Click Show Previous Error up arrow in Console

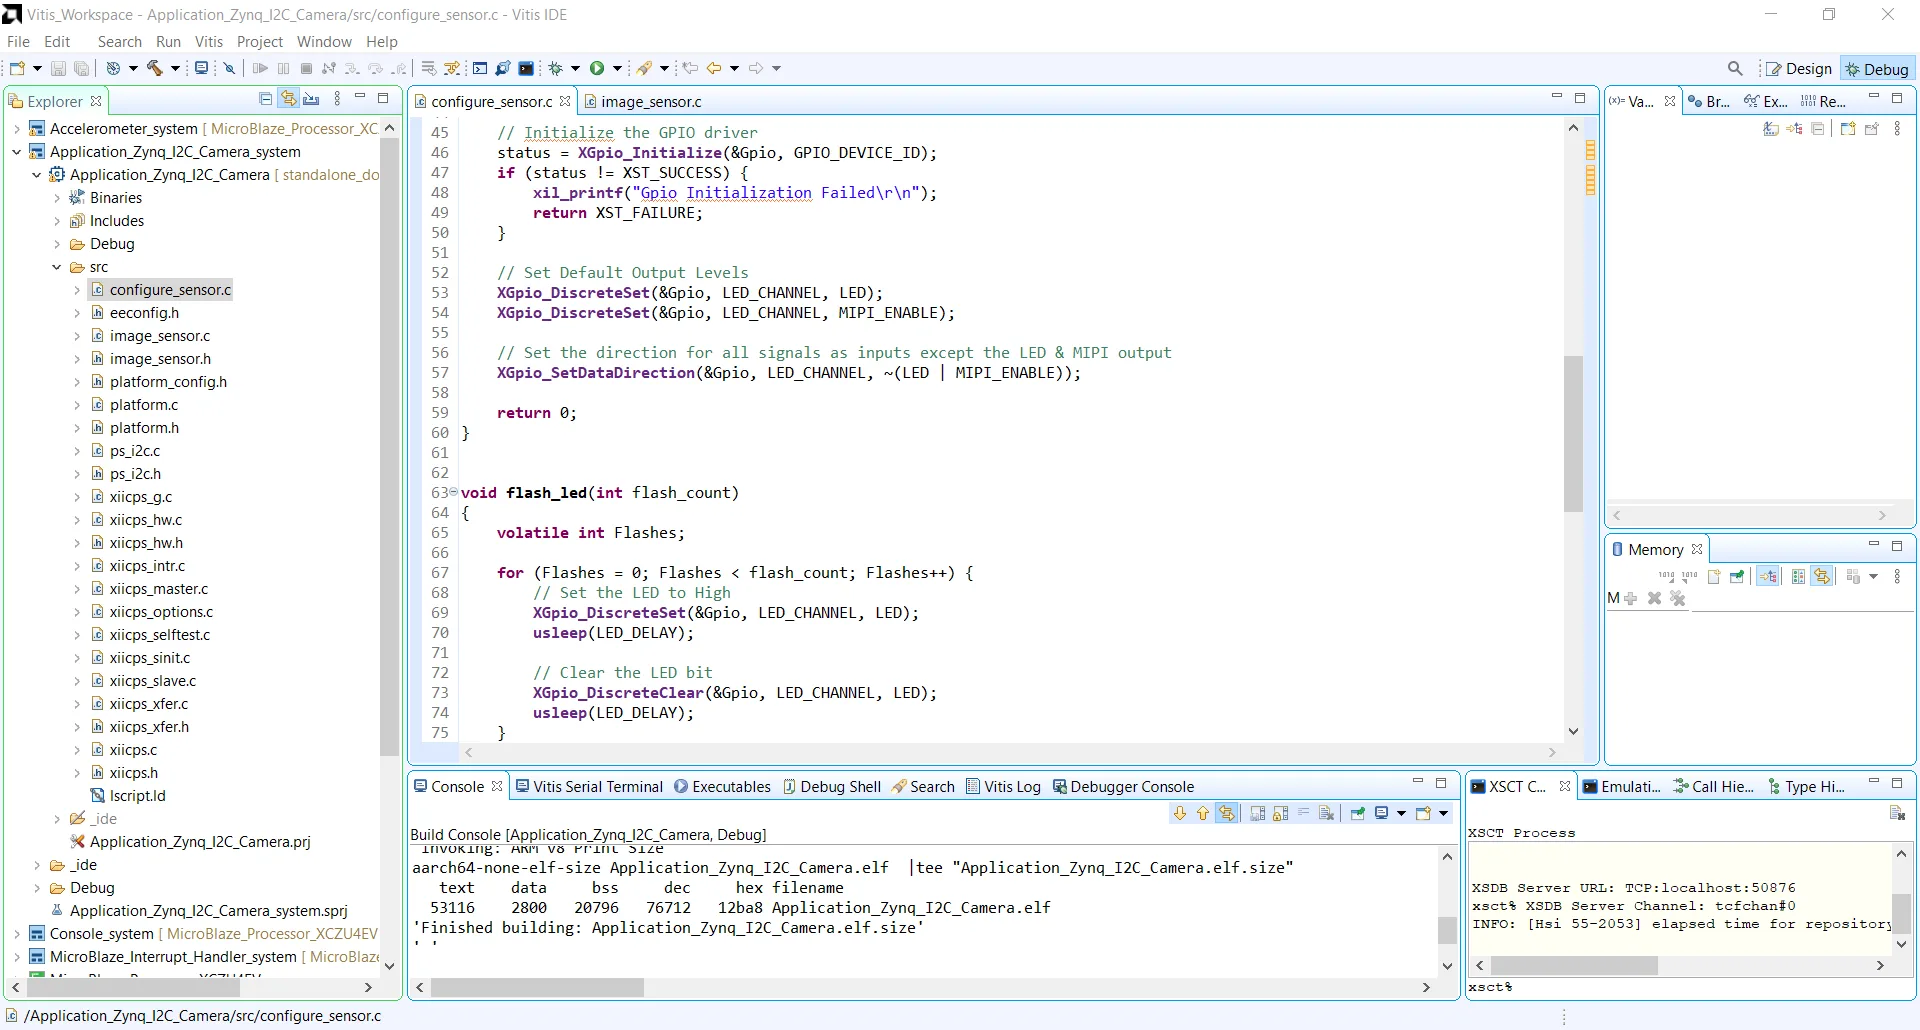[x=1203, y=813]
